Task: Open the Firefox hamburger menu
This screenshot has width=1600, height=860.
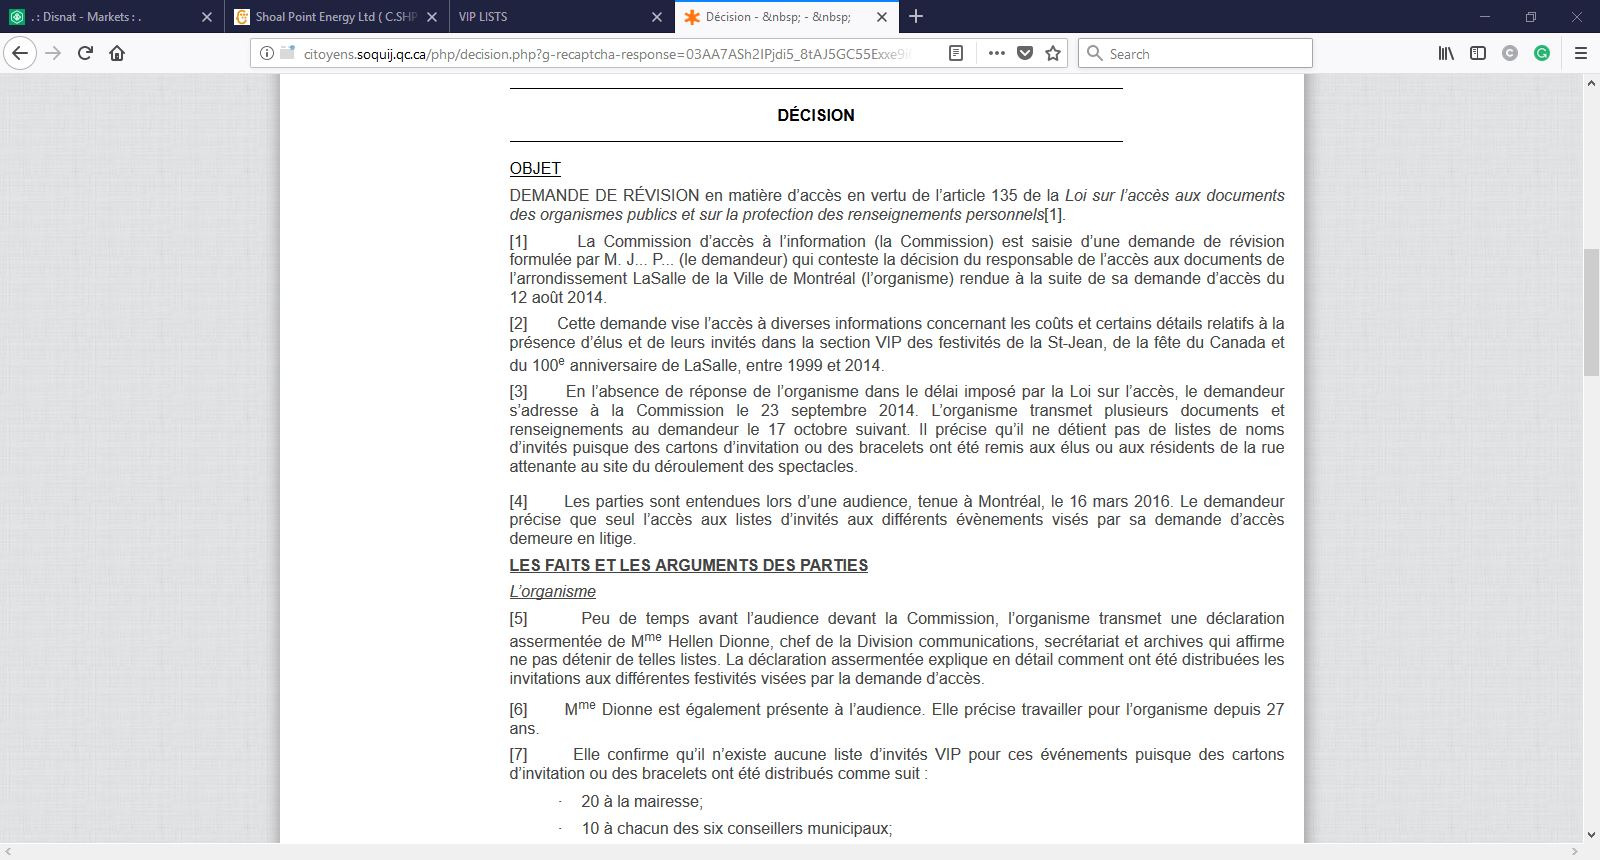Action: tap(1581, 53)
